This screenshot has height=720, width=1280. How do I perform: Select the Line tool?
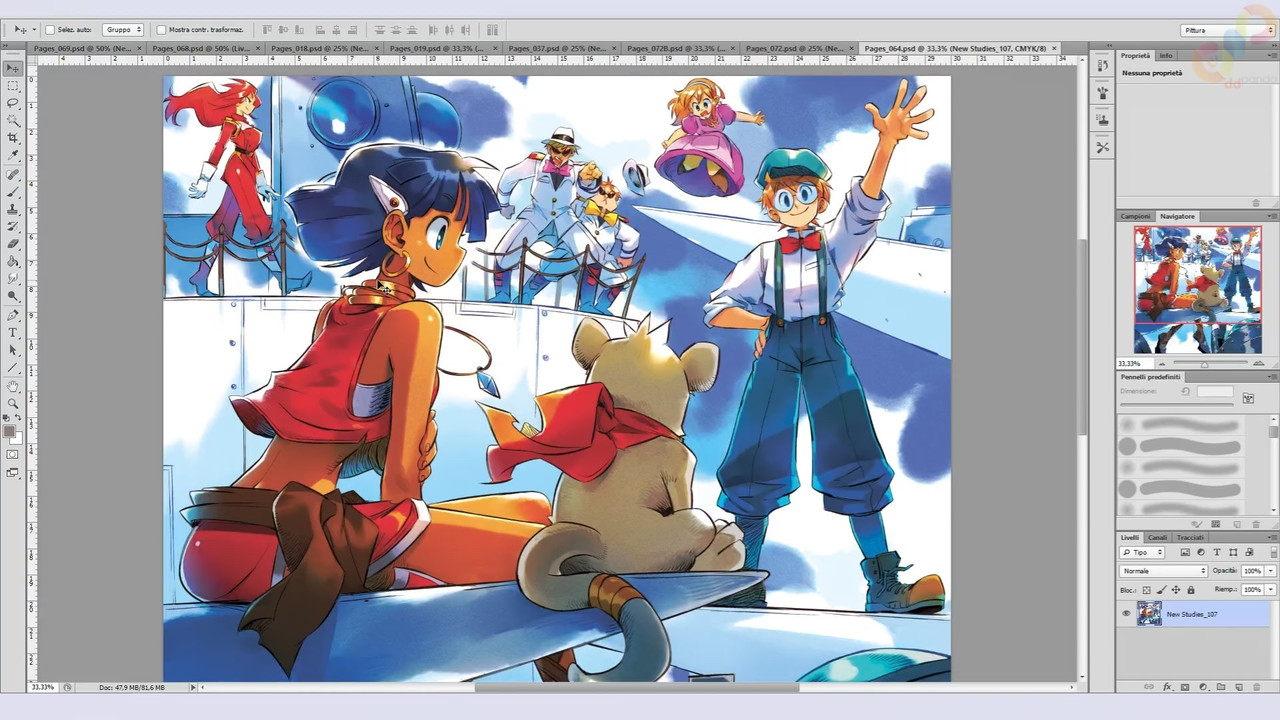13,367
